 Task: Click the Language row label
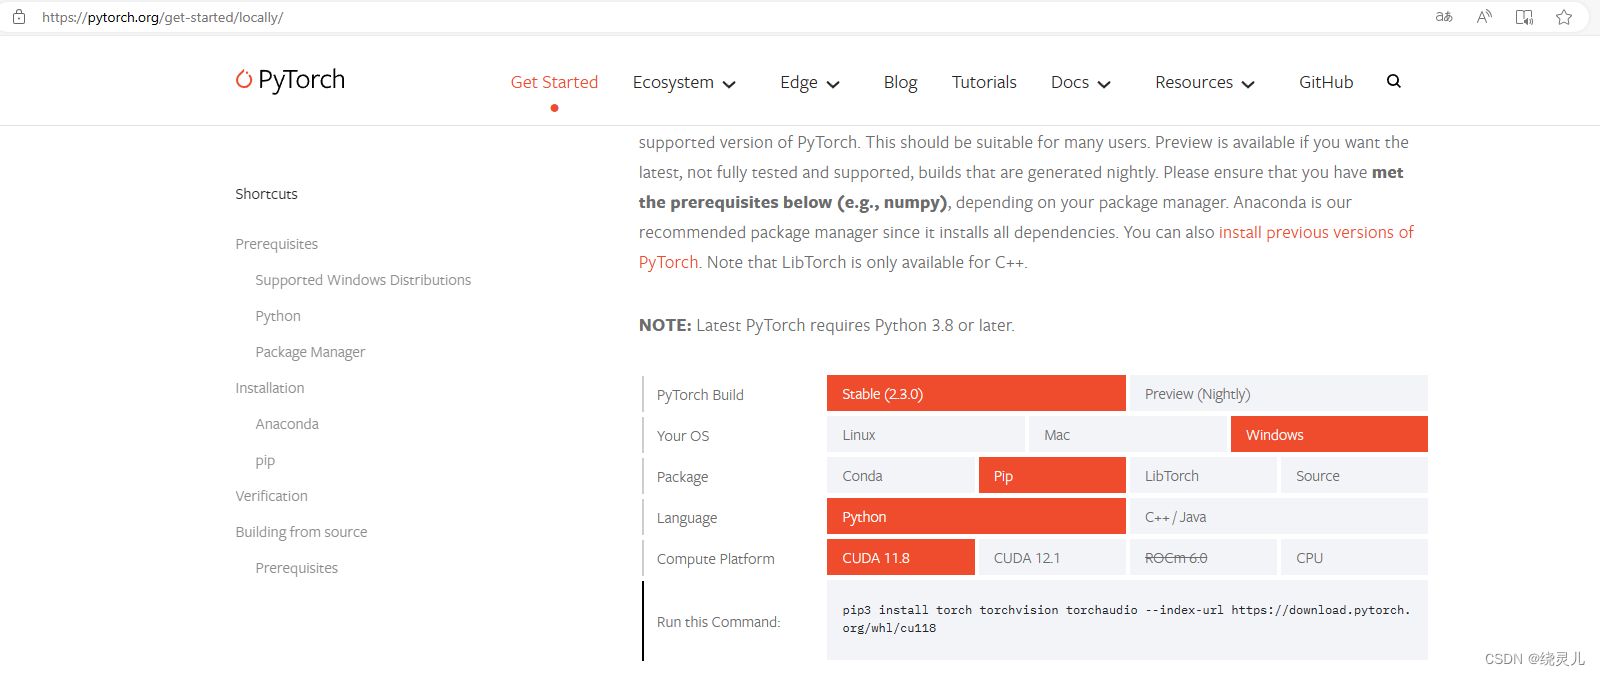[x=687, y=518]
